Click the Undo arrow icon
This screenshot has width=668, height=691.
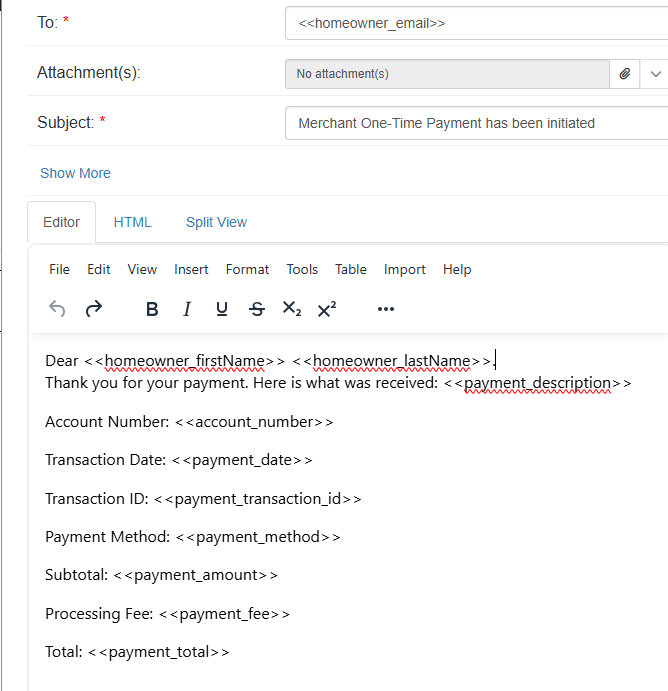pos(57,309)
